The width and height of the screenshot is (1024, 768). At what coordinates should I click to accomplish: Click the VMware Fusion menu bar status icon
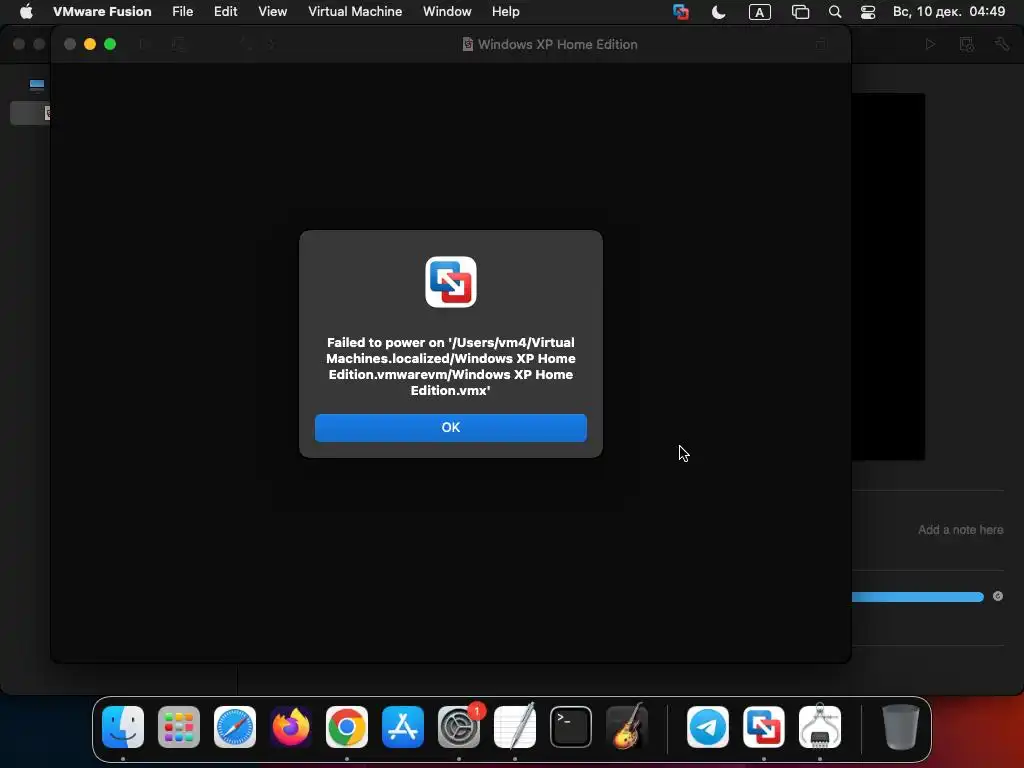coord(680,12)
